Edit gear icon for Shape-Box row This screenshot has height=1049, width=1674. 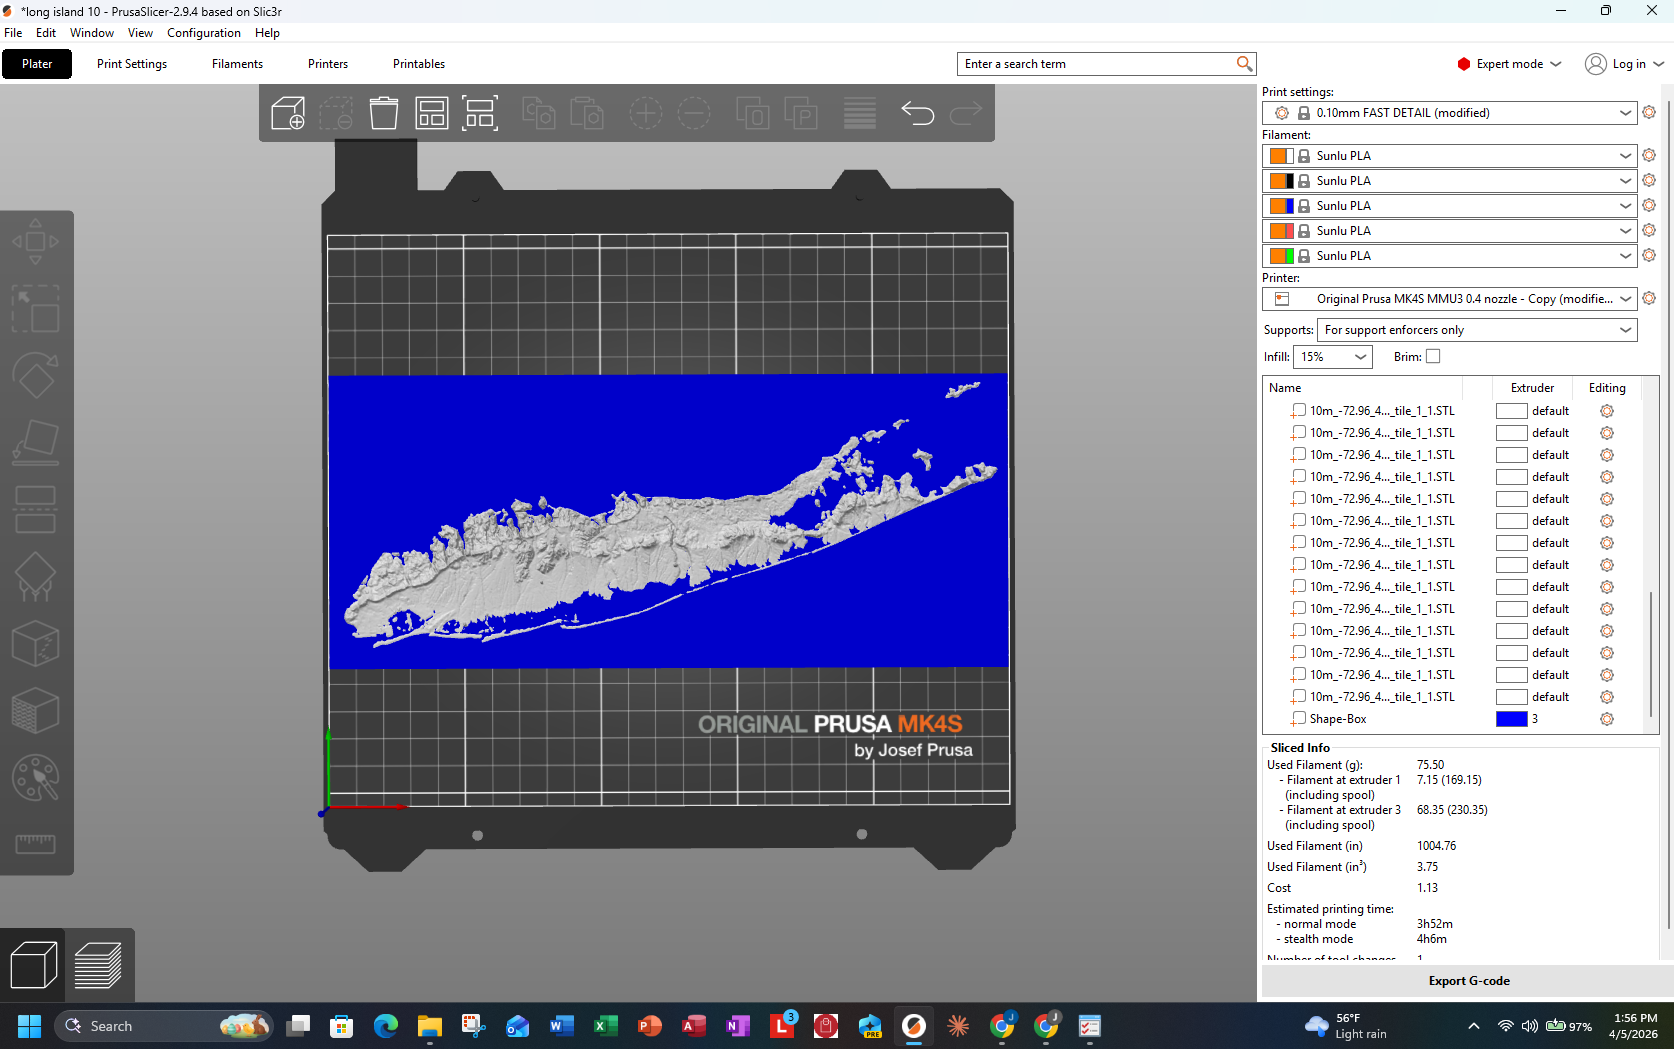tap(1607, 719)
